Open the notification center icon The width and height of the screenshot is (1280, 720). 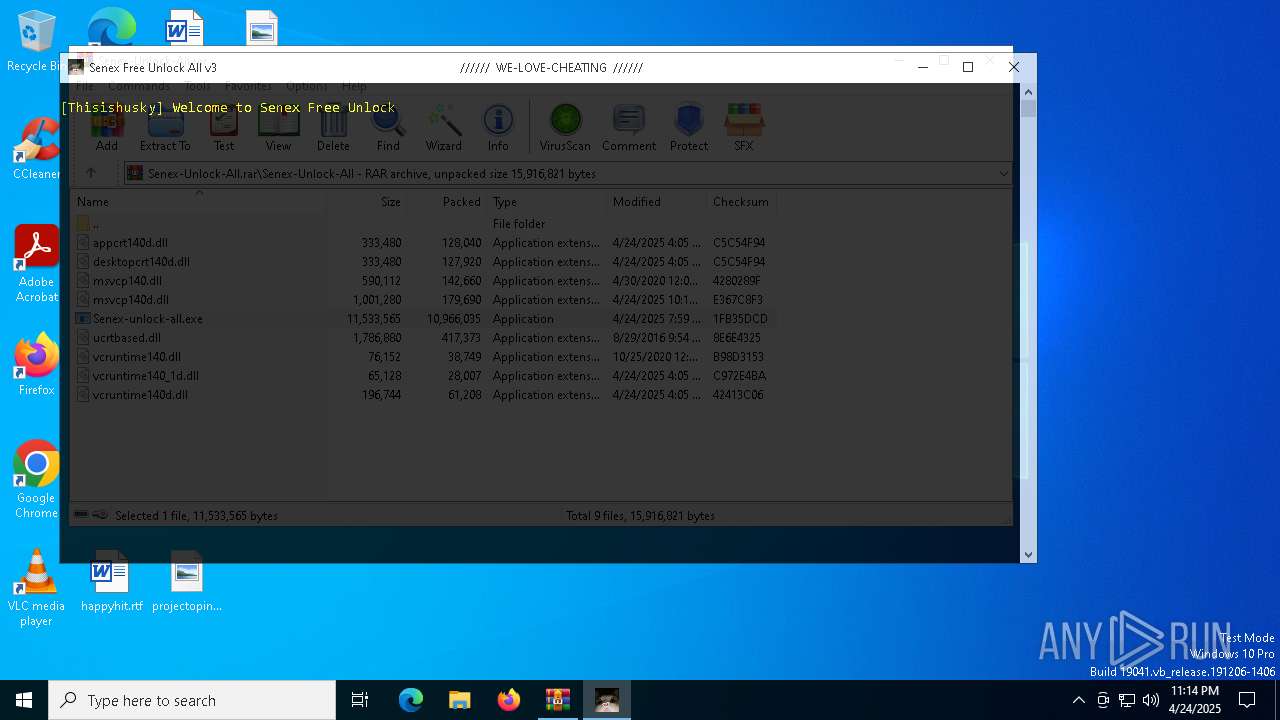tap(1247, 700)
